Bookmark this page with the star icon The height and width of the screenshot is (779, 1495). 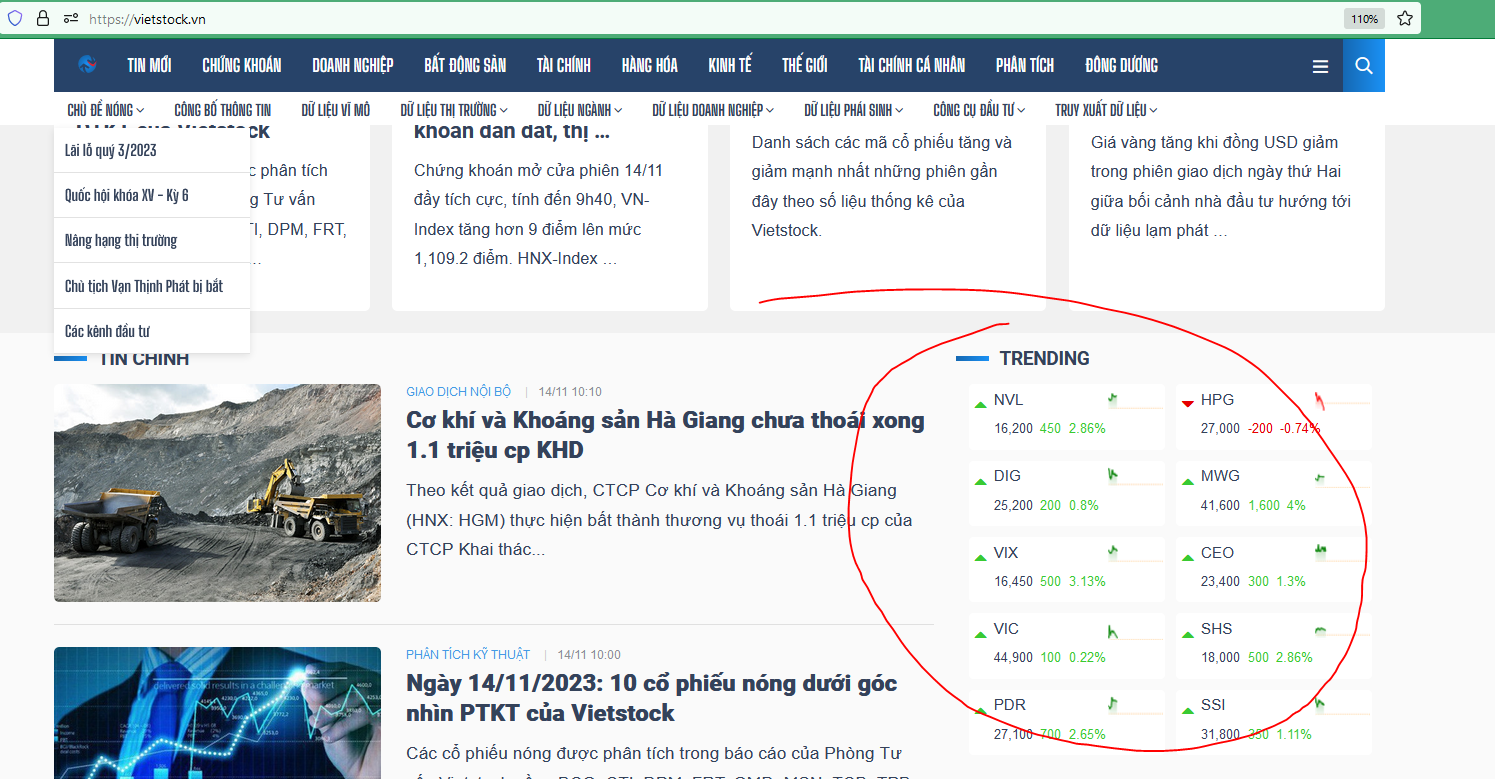(x=1405, y=18)
